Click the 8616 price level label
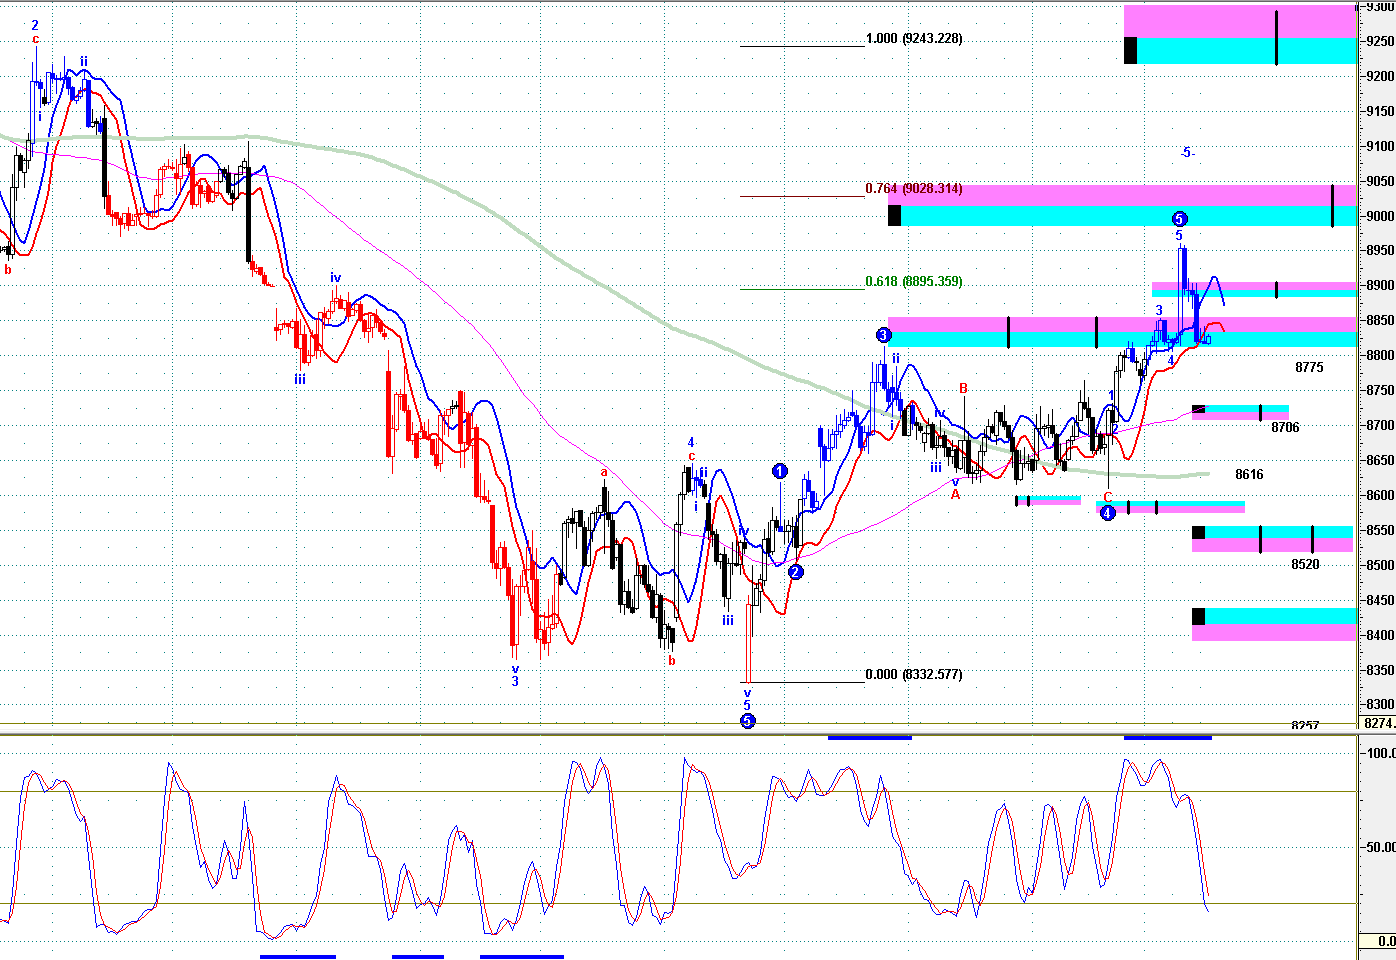 [x=1249, y=475]
